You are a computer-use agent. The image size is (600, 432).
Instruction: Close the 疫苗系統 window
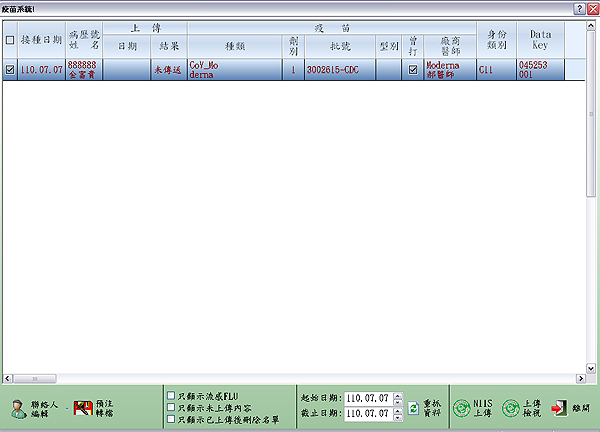[x=592, y=7]
